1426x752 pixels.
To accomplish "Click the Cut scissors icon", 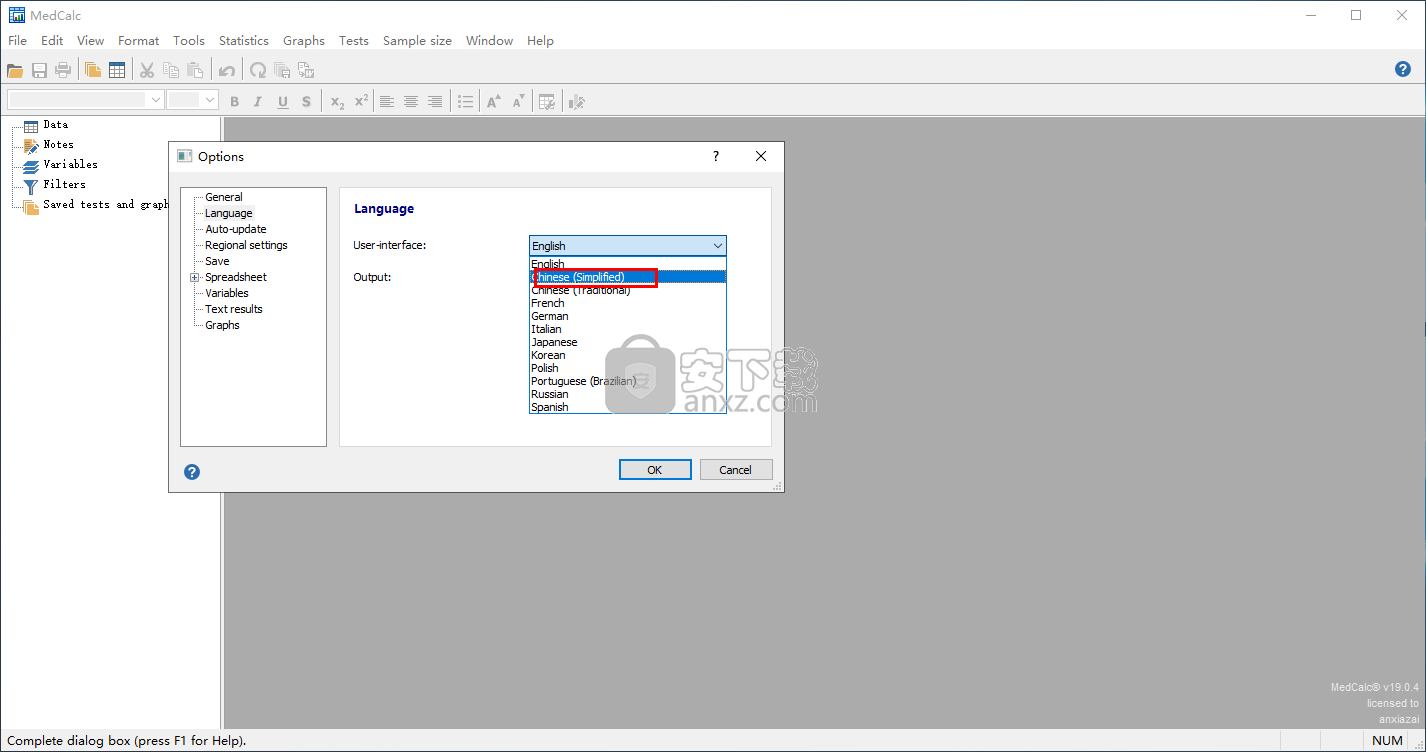I will click(x=147, y=70).
